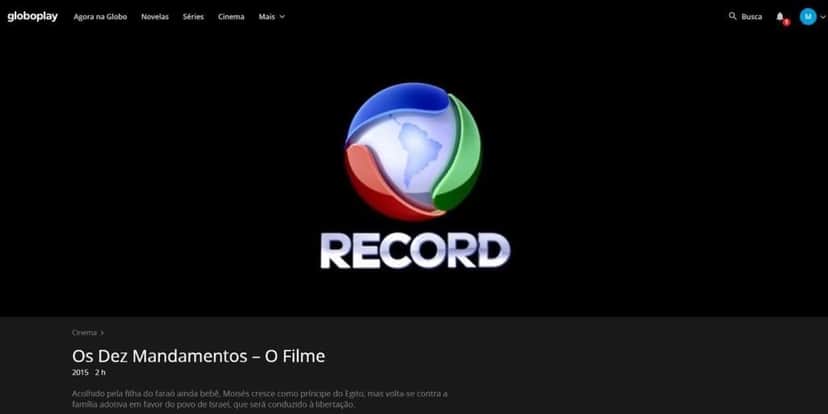Image resolution: width=828 pixels, height=414 pixels.
Task: Click the globoplay logo
Action: [33, 16]
